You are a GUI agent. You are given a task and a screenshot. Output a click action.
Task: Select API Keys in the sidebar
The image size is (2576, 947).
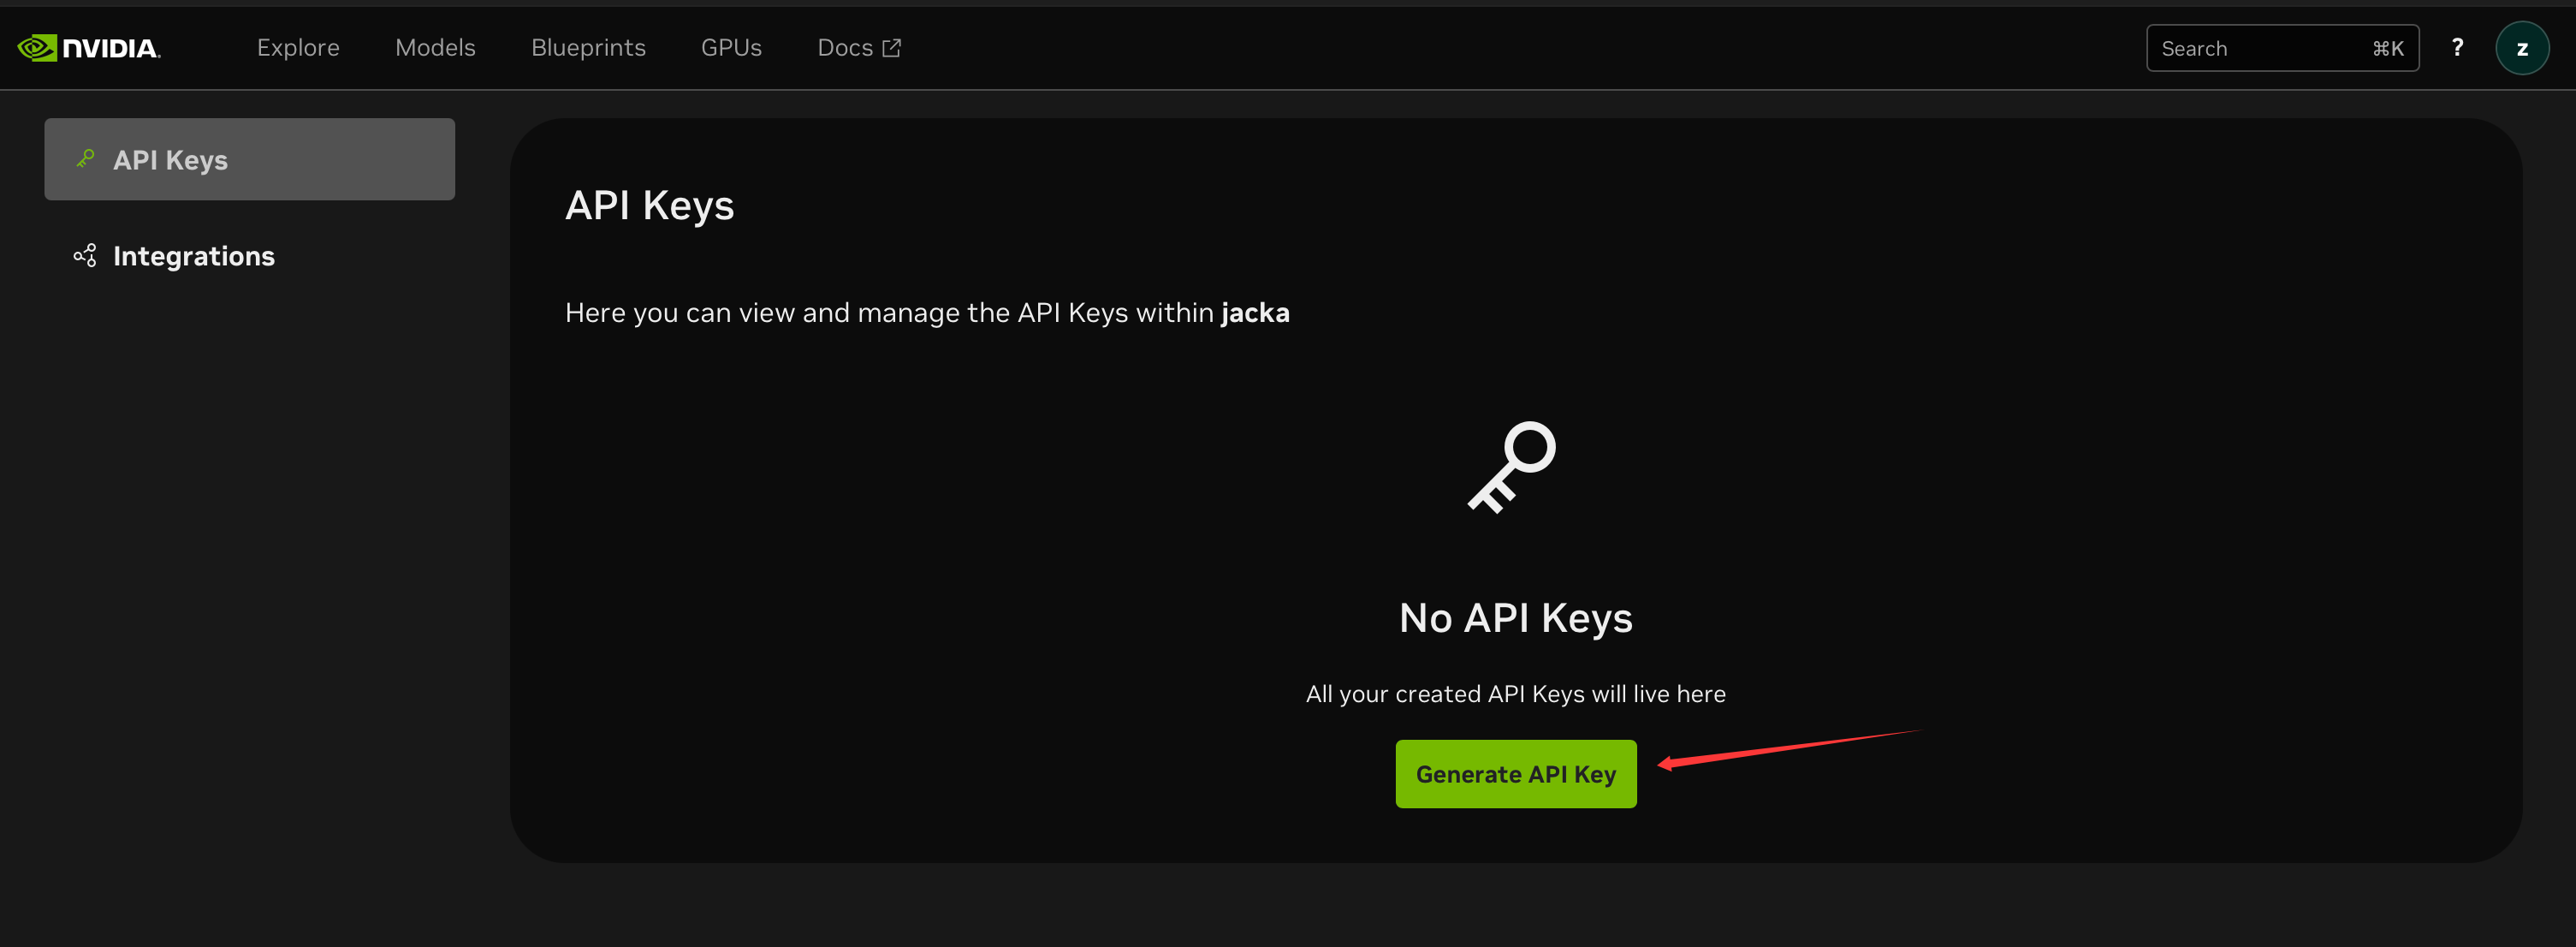pos(249,159)
